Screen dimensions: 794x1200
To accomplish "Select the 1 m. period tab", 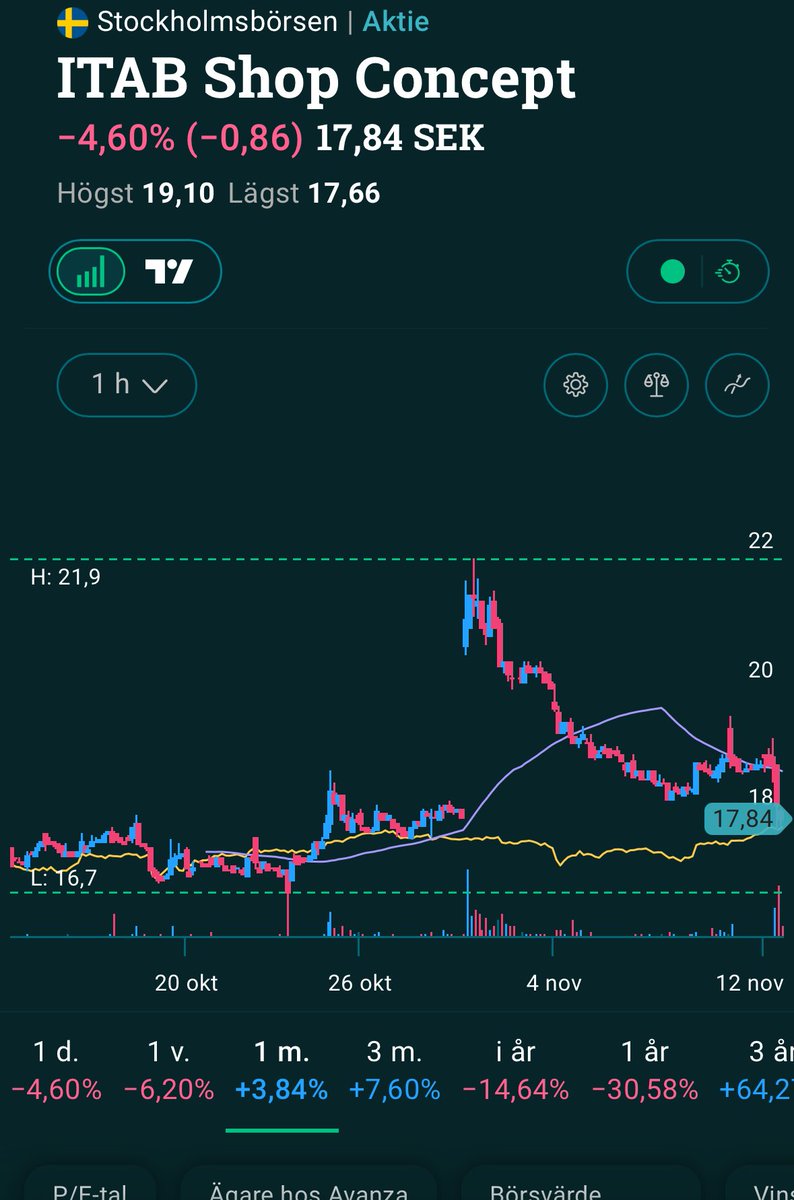I will tap(282, 1070).
